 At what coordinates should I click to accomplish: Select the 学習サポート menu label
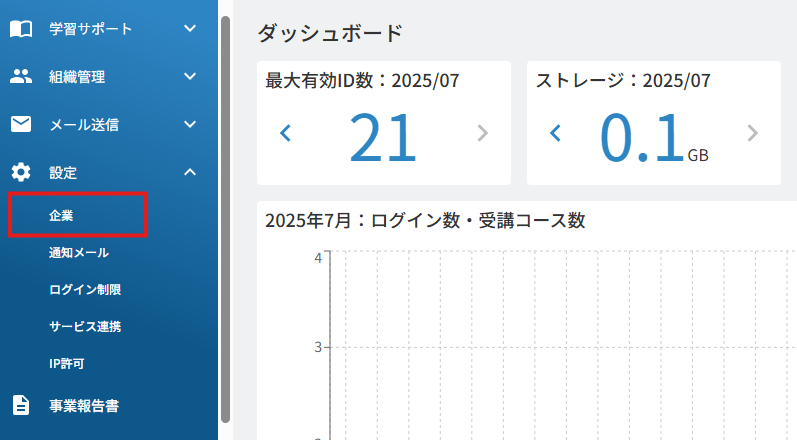pos(90,29)
